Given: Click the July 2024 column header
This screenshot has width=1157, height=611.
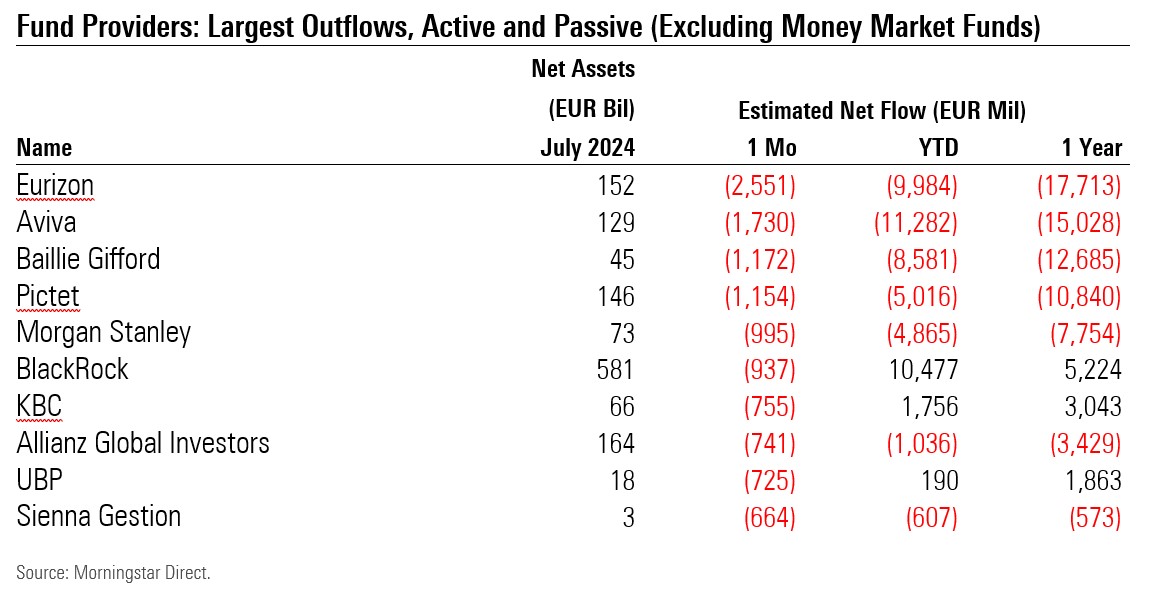Looking at the screenshot, I should [x=587, y=148].
